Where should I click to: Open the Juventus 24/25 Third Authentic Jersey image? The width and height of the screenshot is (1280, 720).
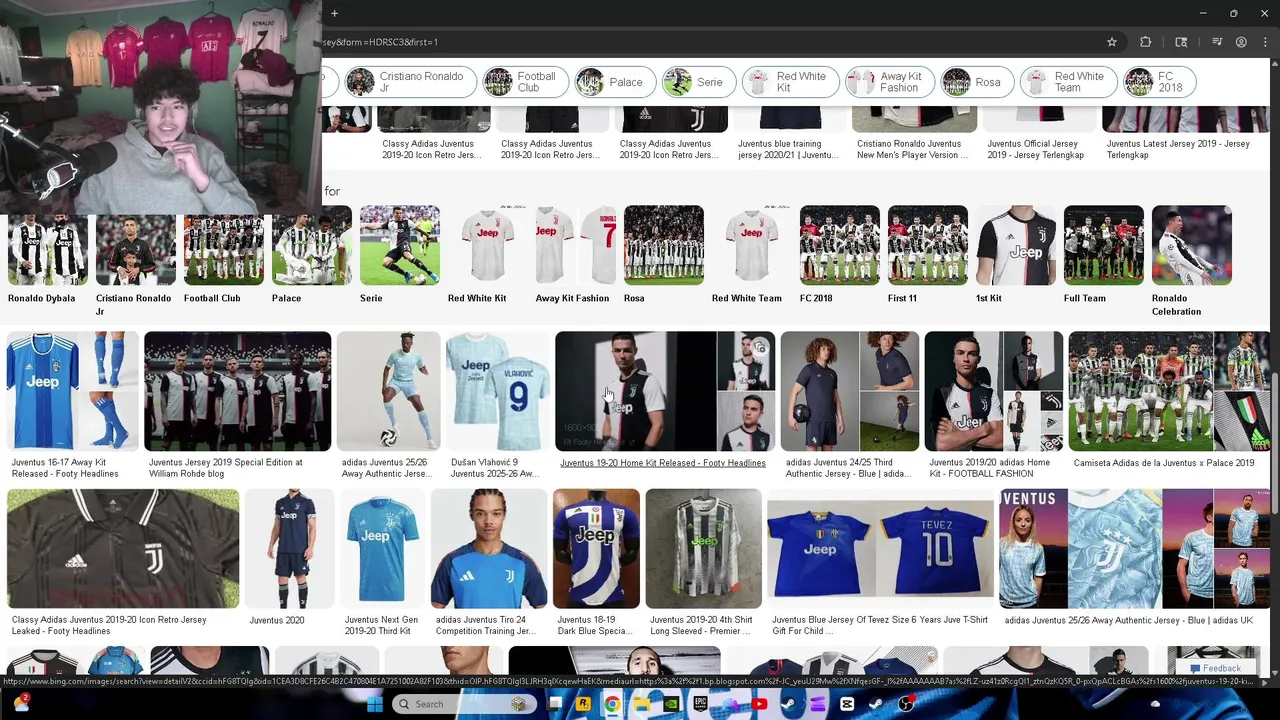coord(849,391)
